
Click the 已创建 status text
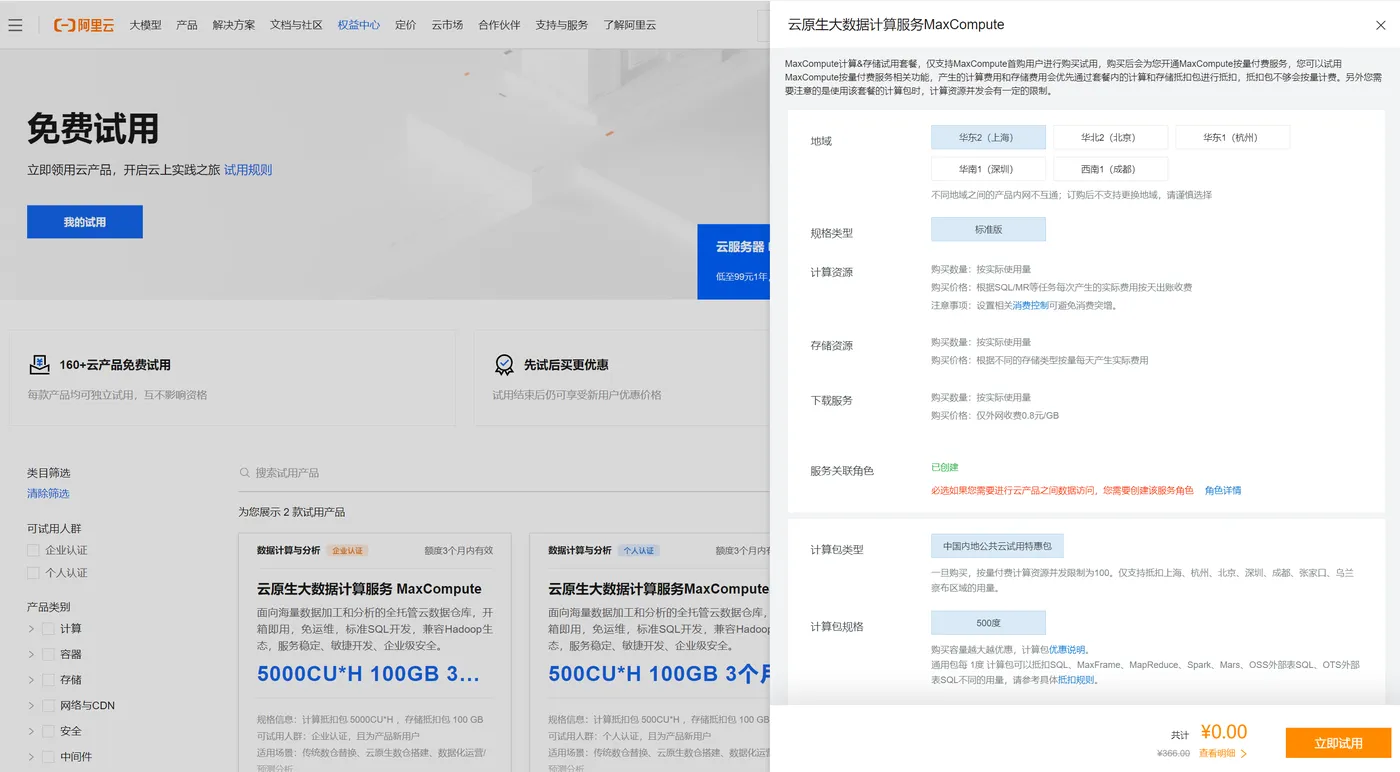[x=945, y=467]
